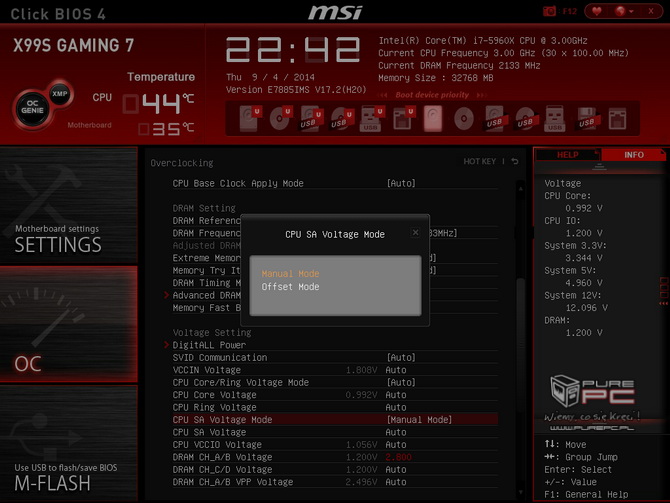Screen dimensions: 670x503
Task: Select the legacy CD/DVD boot device icon
Action: point(464,118)
